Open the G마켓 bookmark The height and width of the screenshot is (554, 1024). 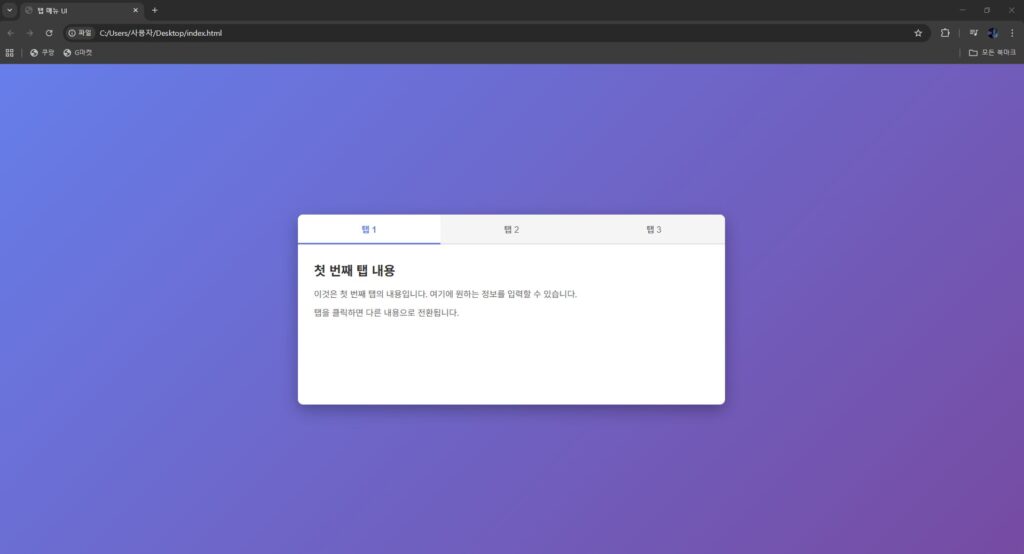click(78, 53)
